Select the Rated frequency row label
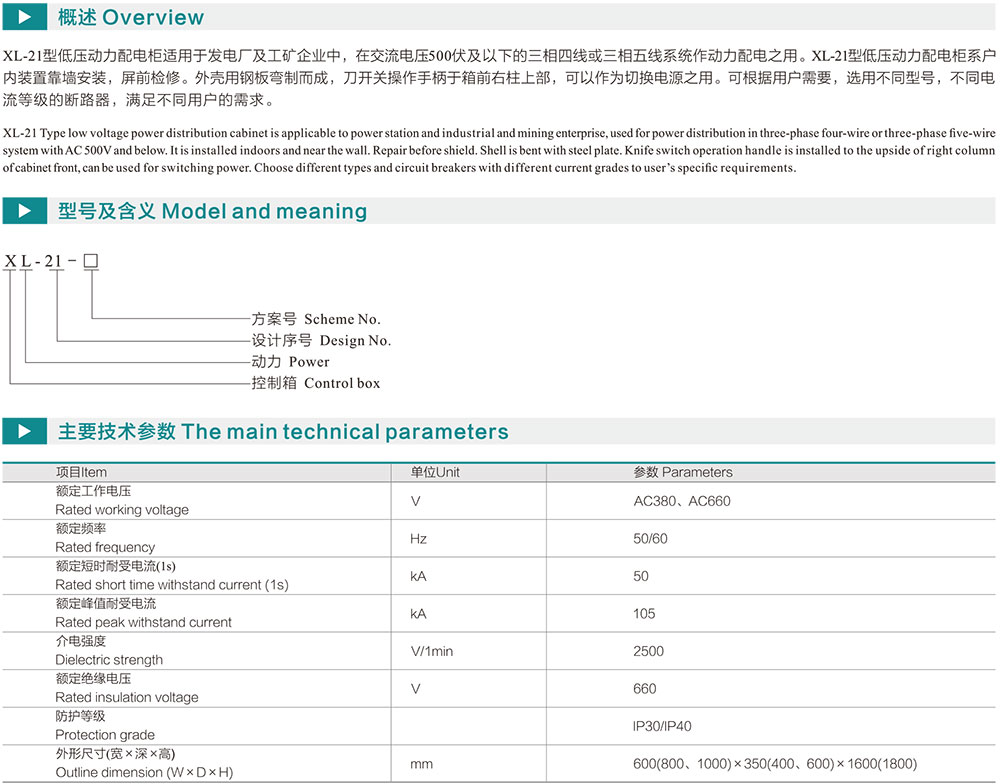This screenshot has width=1000, height=784. [105, 547]
